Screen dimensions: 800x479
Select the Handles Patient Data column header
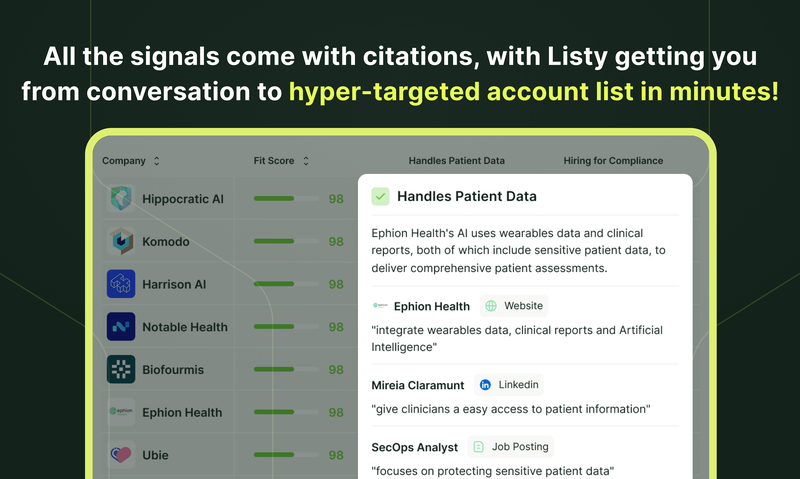point(456,161)
